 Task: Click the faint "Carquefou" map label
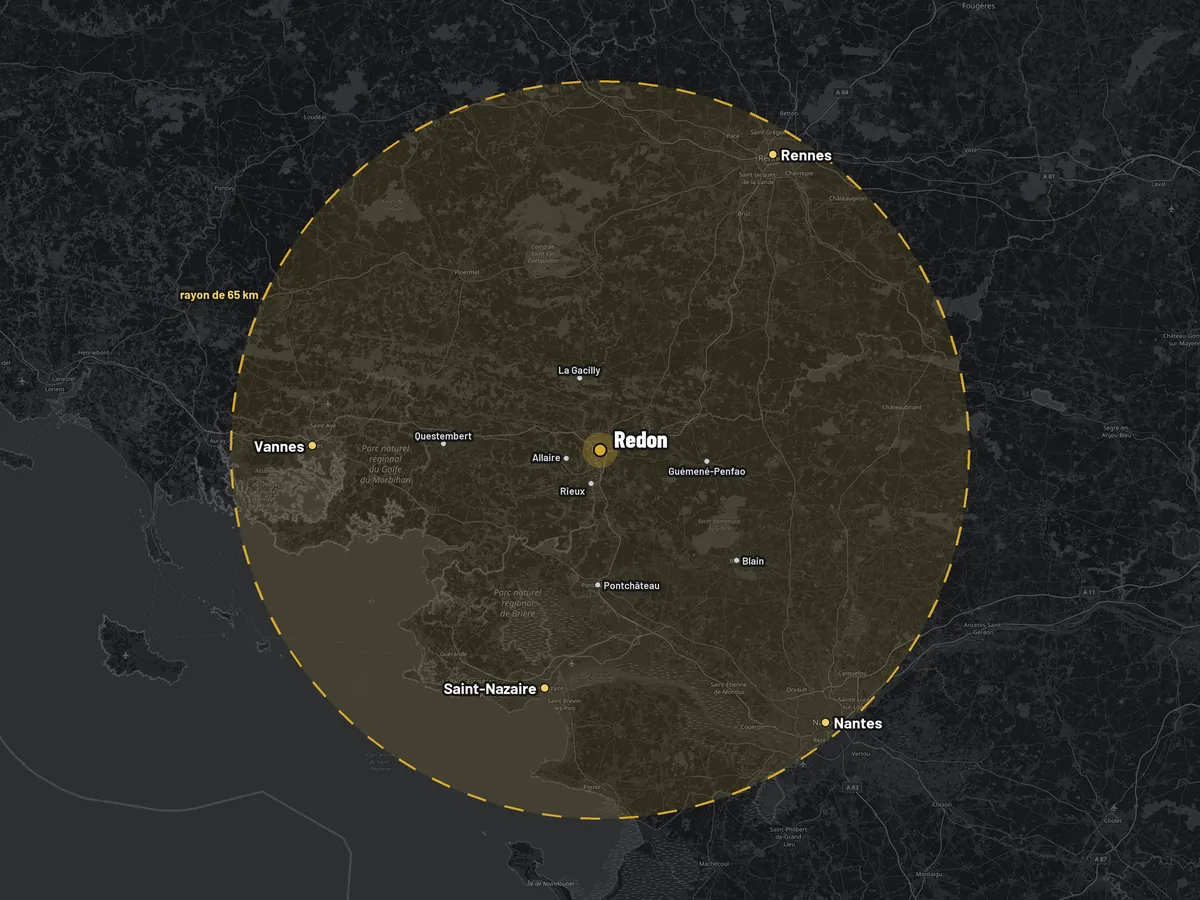[x=853, y=673]
